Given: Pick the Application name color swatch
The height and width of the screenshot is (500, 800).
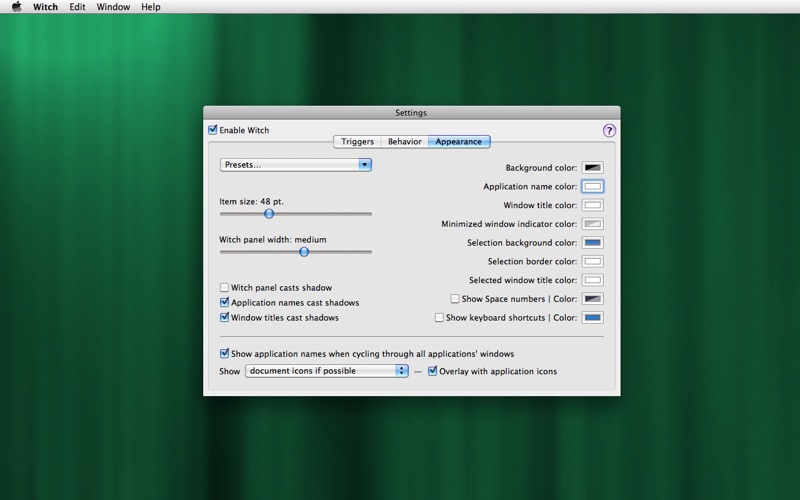Looking at the screenshot, I should 593,187.
